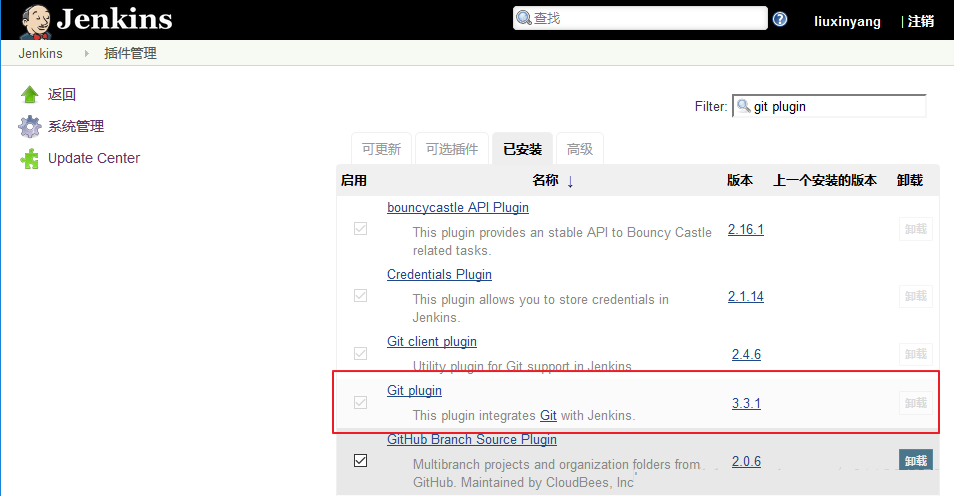Open the GitHub Branch Source Plugin link
This screenshot has height=496, width=954.
472,439
